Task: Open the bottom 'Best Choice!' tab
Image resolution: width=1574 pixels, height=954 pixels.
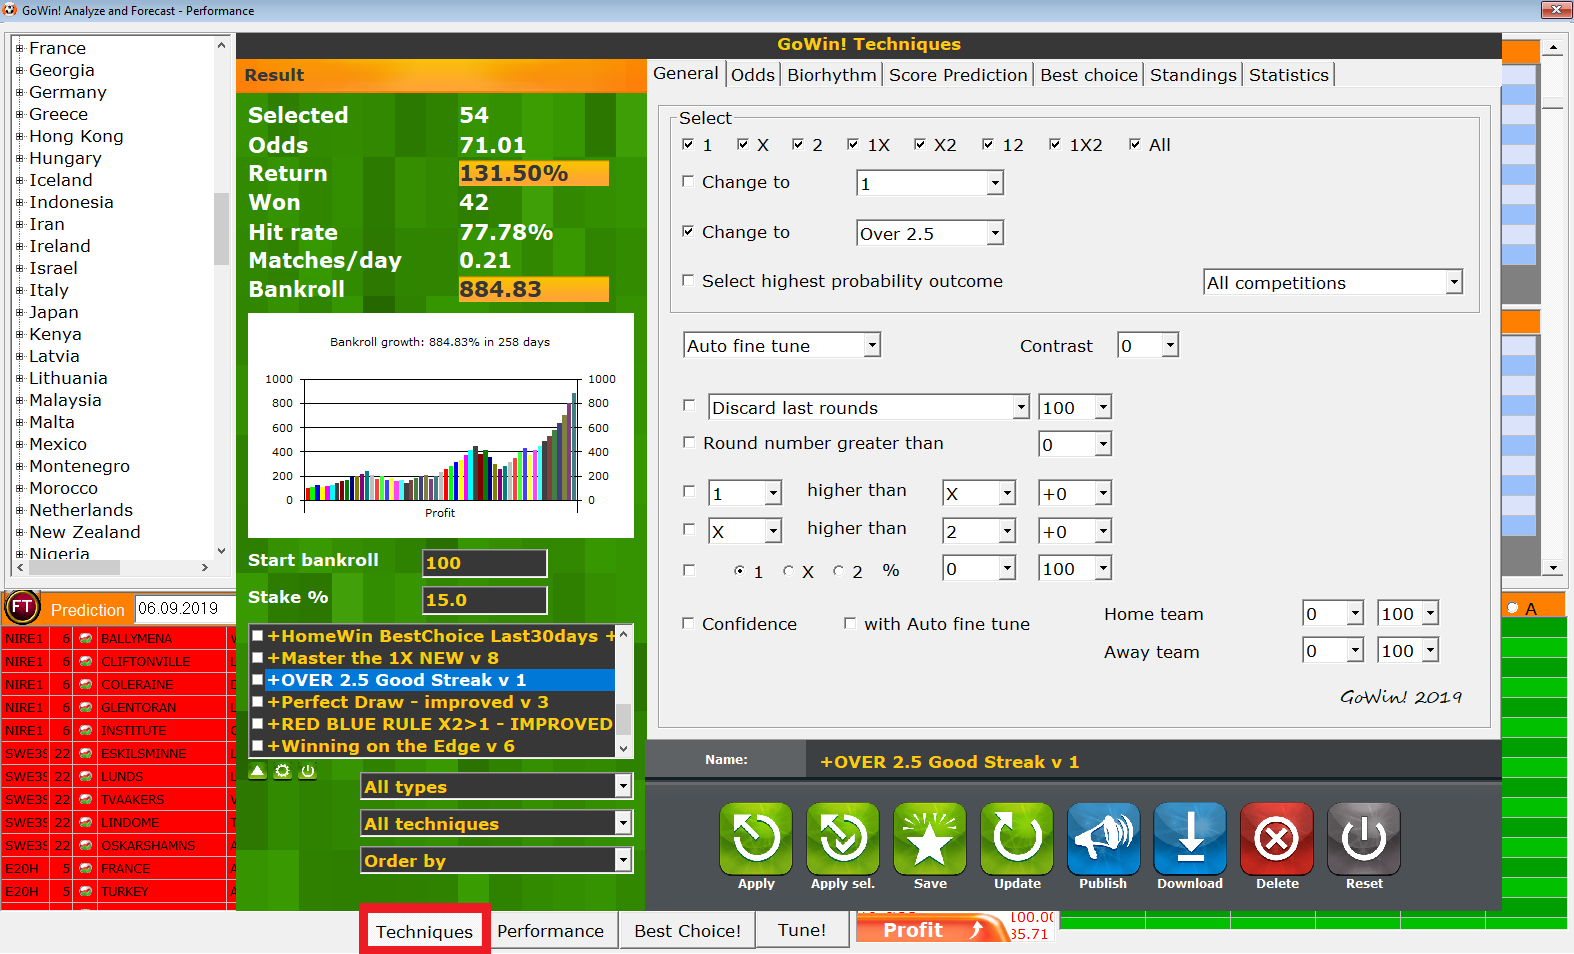Action: (x=688, y=931)
